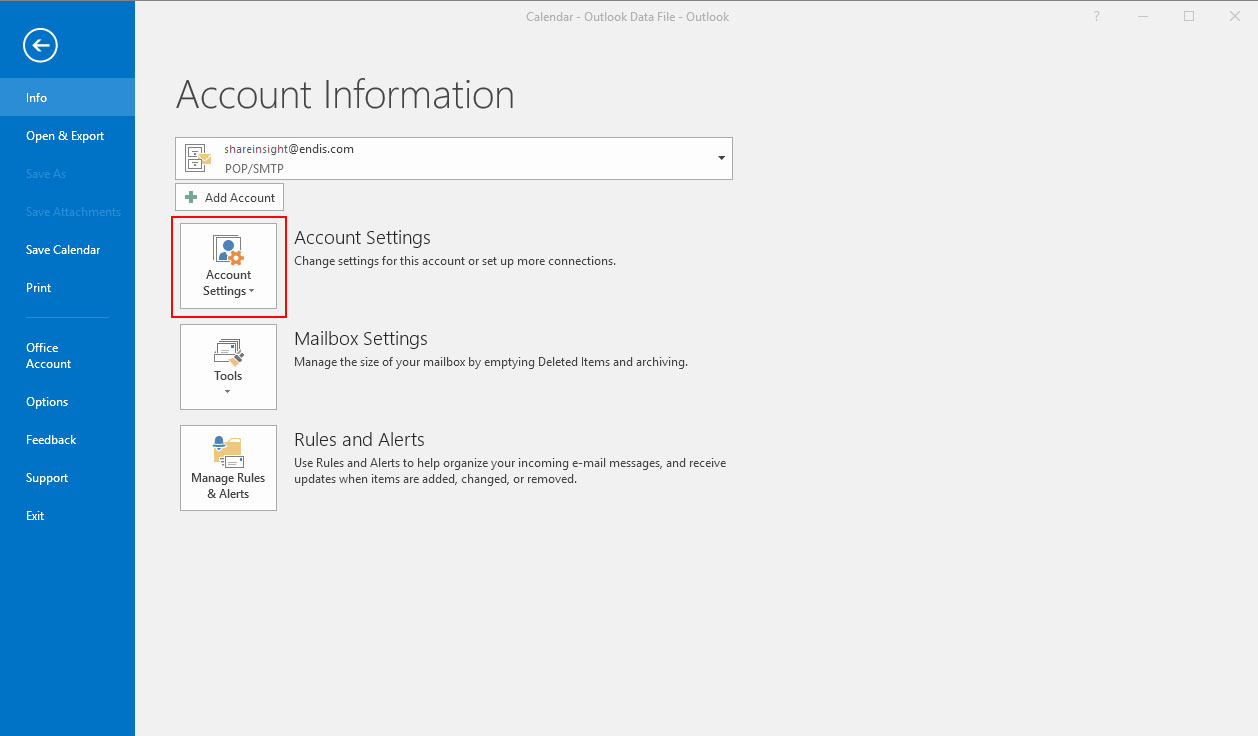Switch to the Info section
The image size is (1258, 736).
click(x=36, y=97)
